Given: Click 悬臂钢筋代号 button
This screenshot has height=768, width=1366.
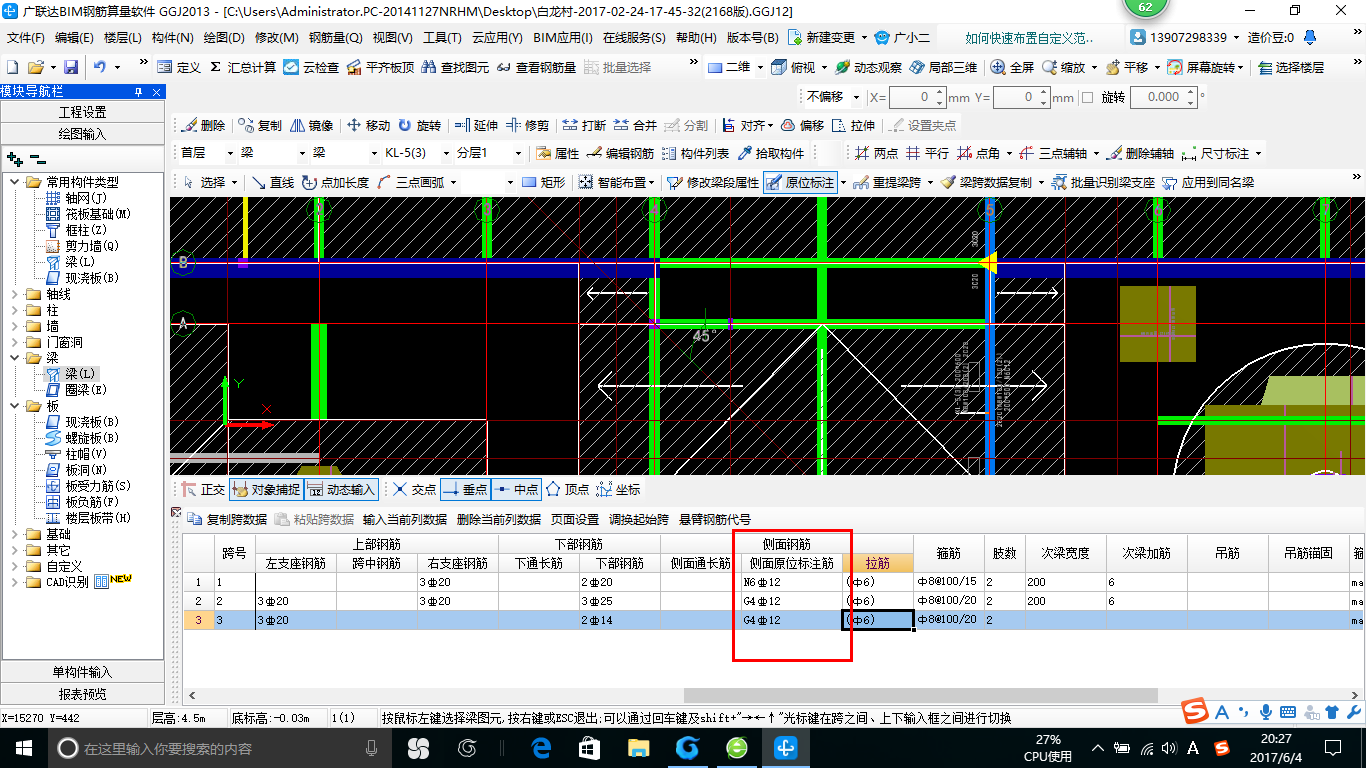Looking at the screenshot, I should pyautogui.click(x=714, y=519).
